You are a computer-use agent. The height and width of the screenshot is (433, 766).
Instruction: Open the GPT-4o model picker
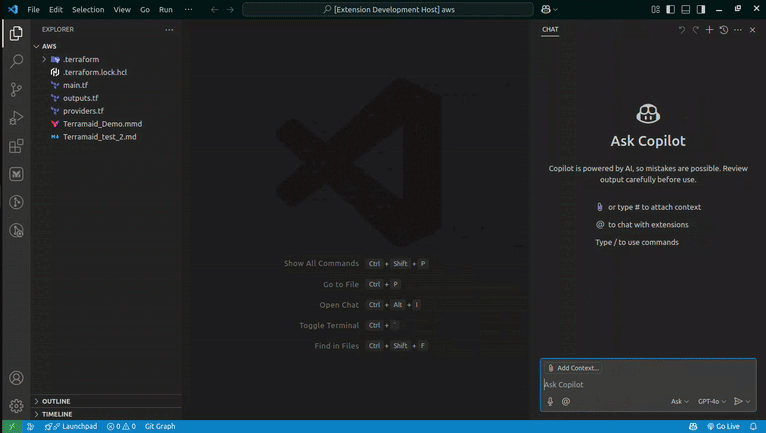tap(711, 401)
